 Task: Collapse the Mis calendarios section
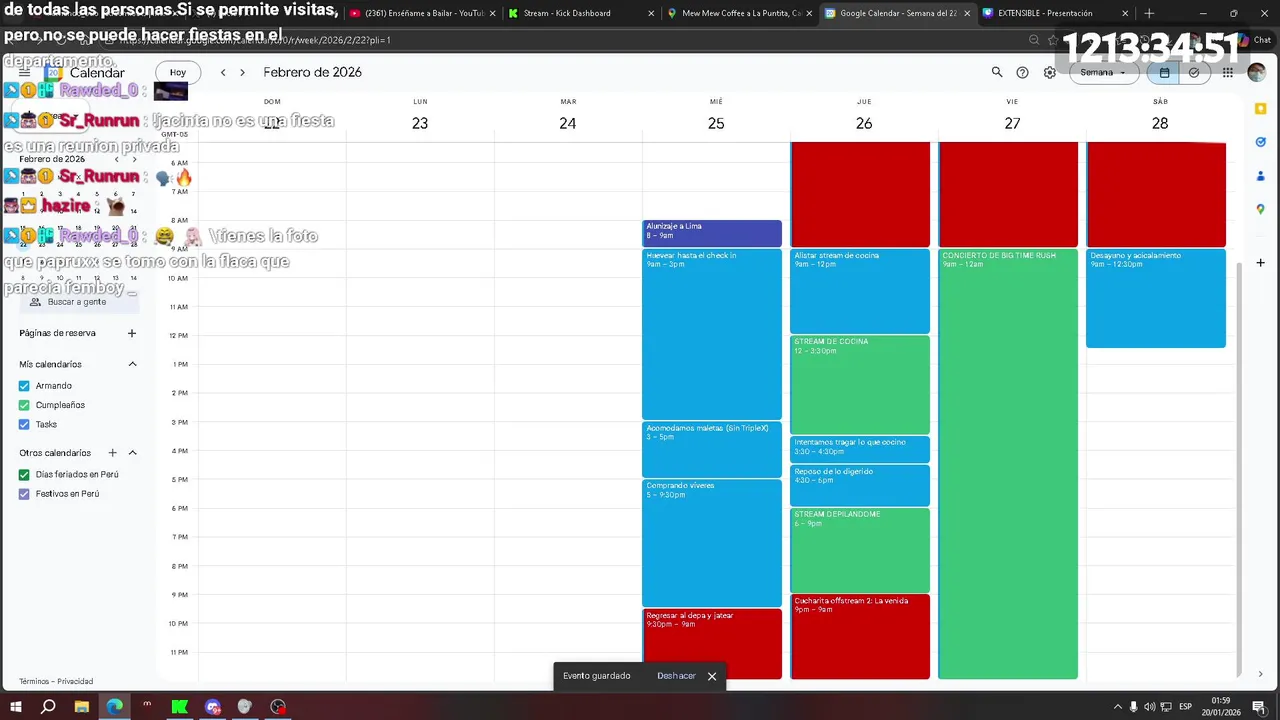(132, 364)
